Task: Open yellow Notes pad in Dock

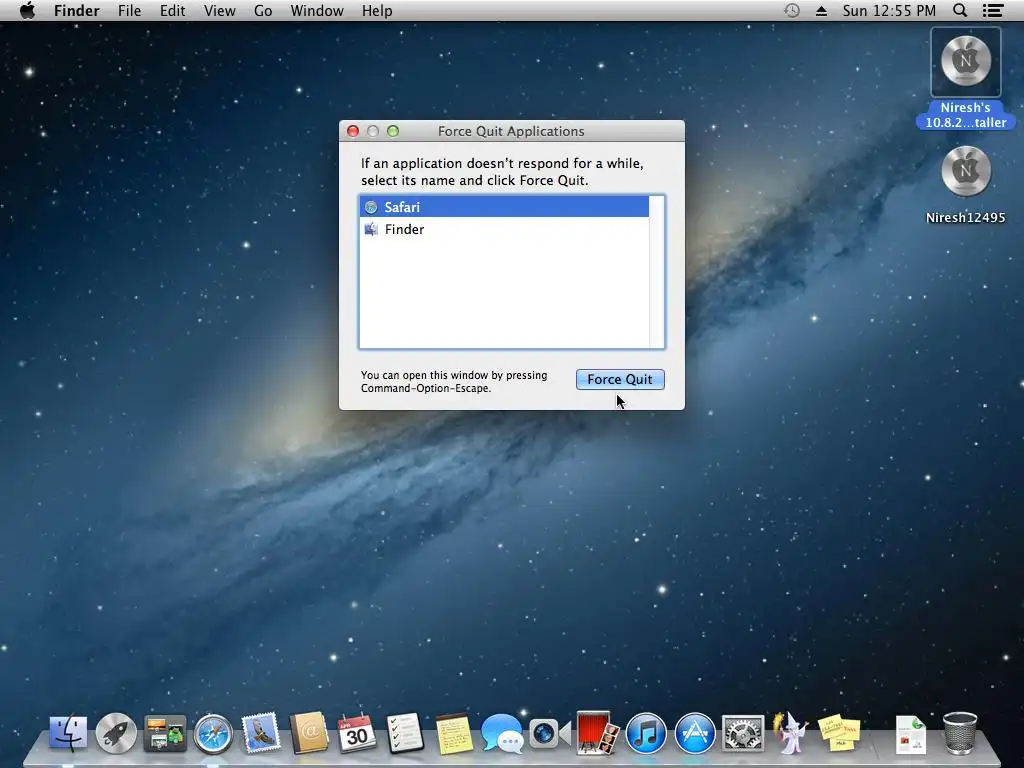Action: 454,733
